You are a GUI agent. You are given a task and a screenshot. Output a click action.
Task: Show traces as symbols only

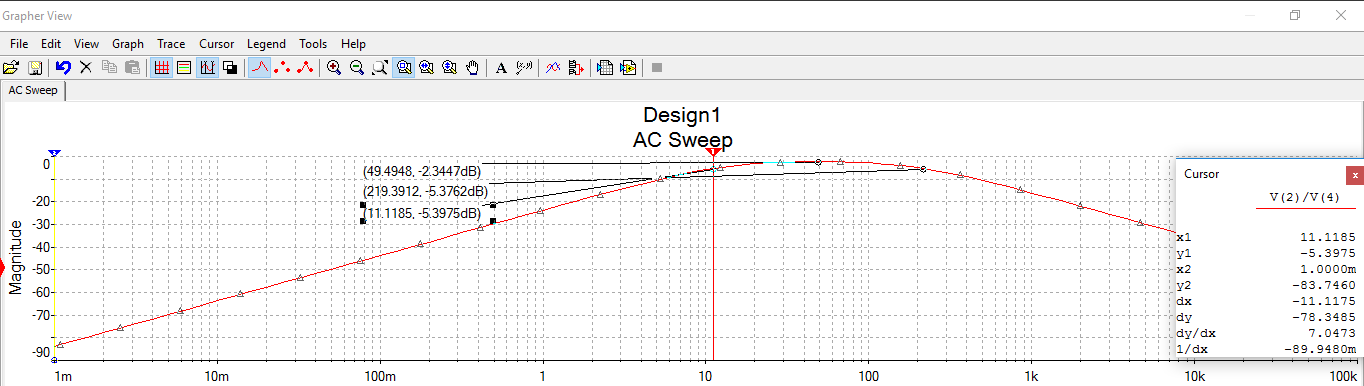[x=282, y=68]
